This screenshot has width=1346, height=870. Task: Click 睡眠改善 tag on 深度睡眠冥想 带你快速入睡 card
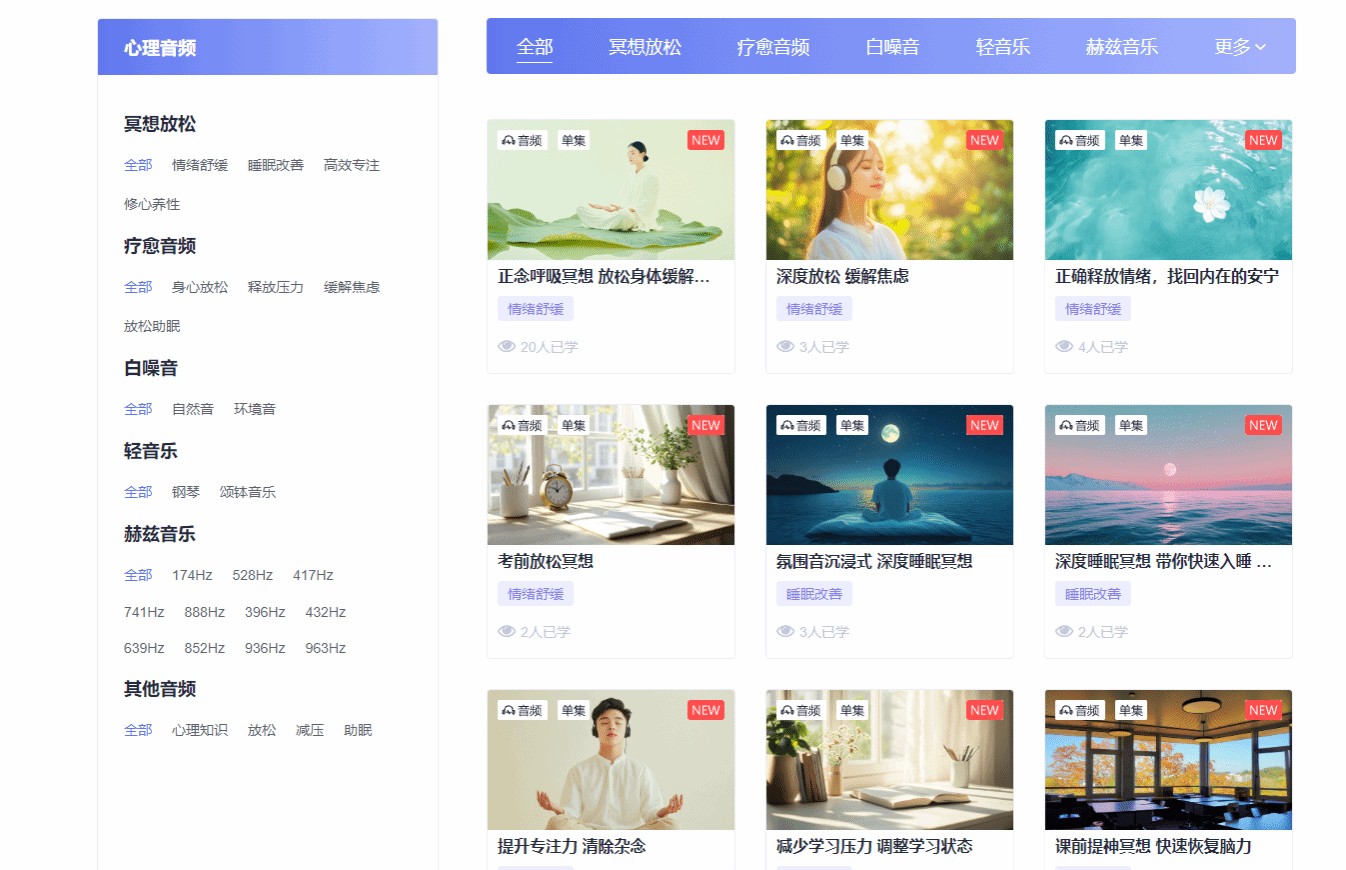[x=1092, y=594]
